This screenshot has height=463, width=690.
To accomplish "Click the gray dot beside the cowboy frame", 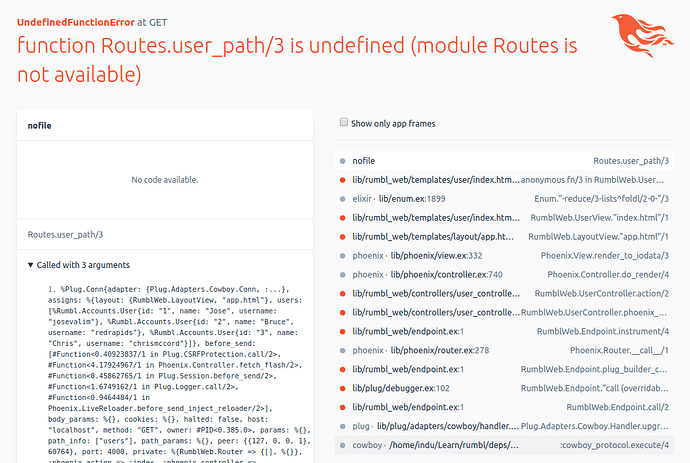I will [342, 445].
